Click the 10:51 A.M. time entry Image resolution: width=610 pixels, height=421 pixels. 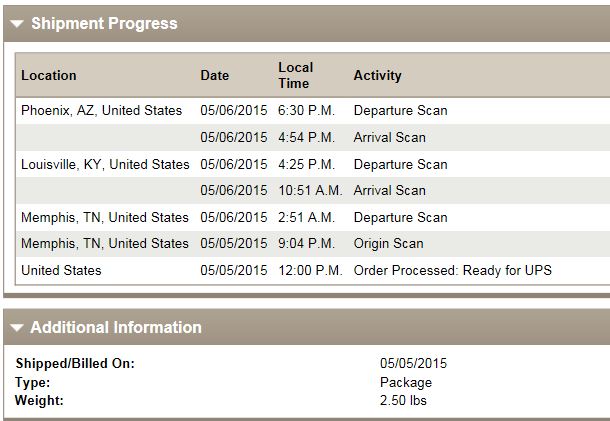tap(310, 191)
